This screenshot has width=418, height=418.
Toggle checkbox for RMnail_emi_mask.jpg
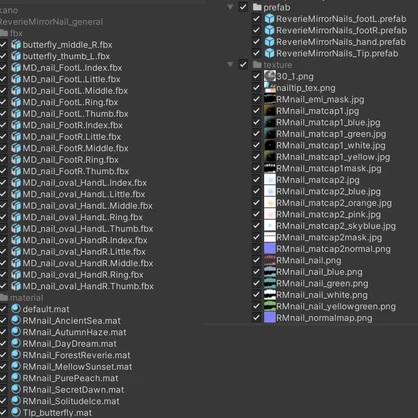pos(256,99)
